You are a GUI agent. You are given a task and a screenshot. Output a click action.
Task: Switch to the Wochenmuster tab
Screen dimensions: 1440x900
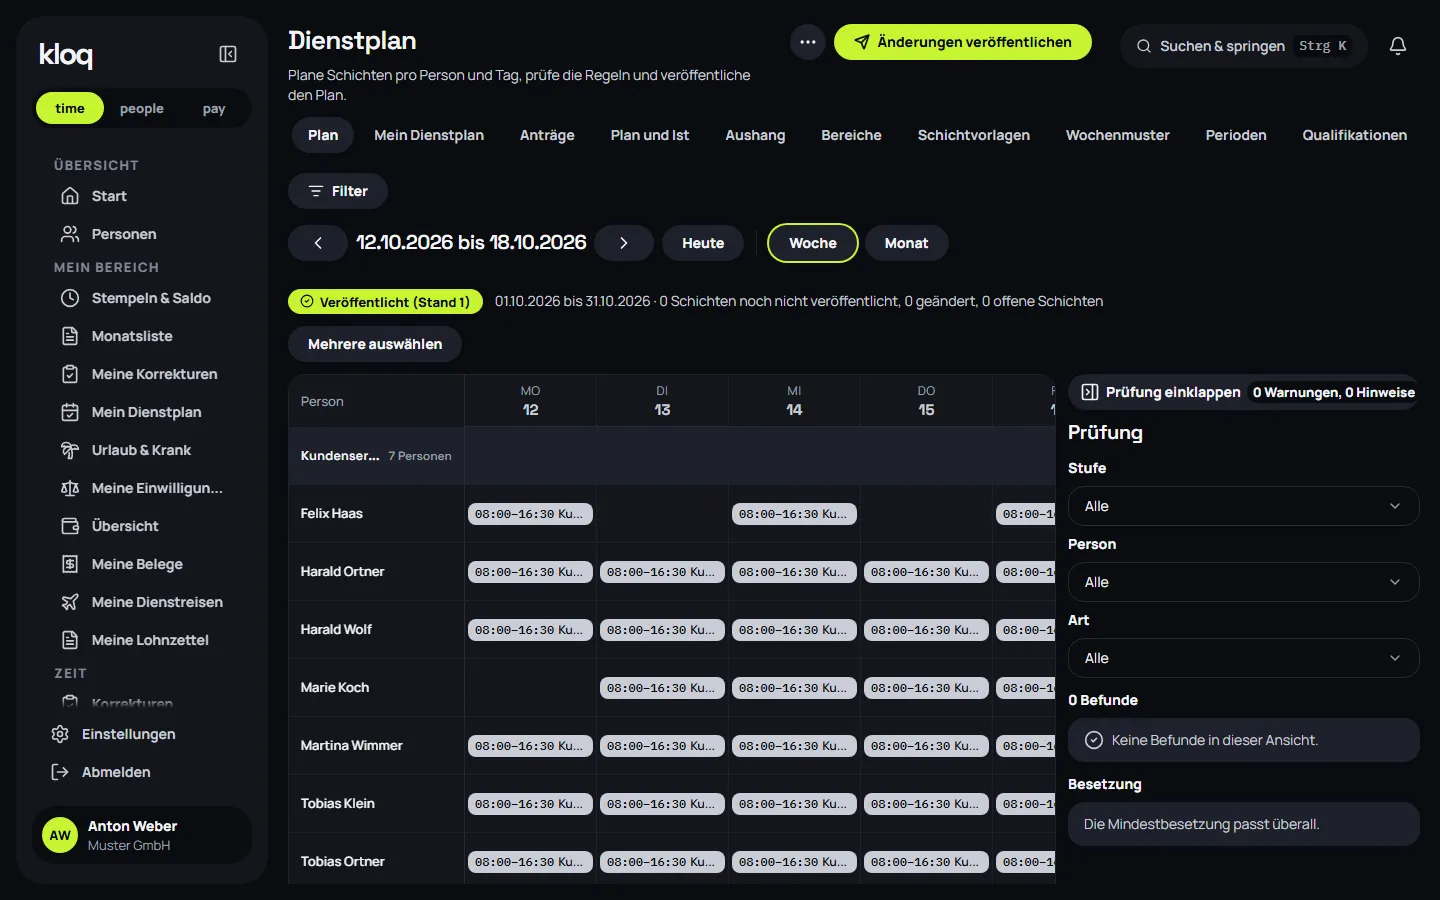click(1118, 135)
